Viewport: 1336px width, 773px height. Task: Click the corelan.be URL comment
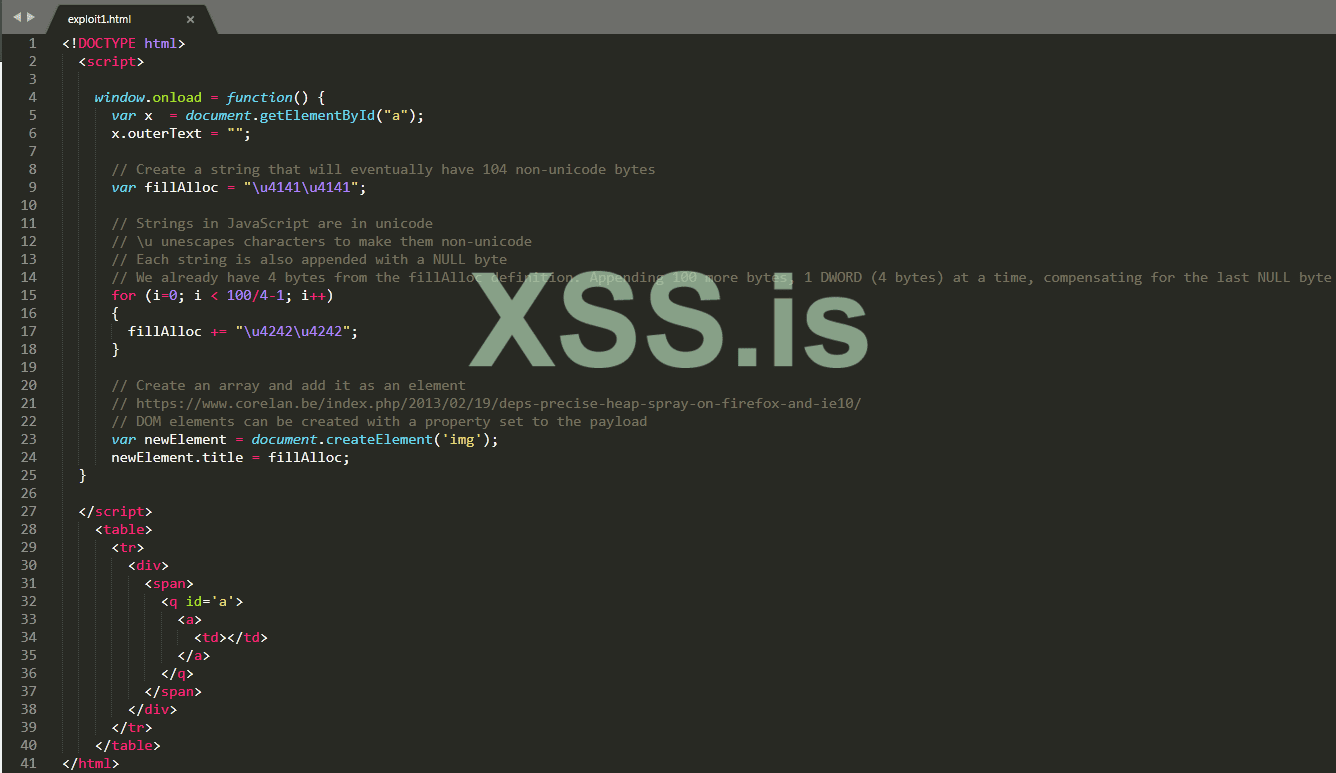tap(486, 403)
